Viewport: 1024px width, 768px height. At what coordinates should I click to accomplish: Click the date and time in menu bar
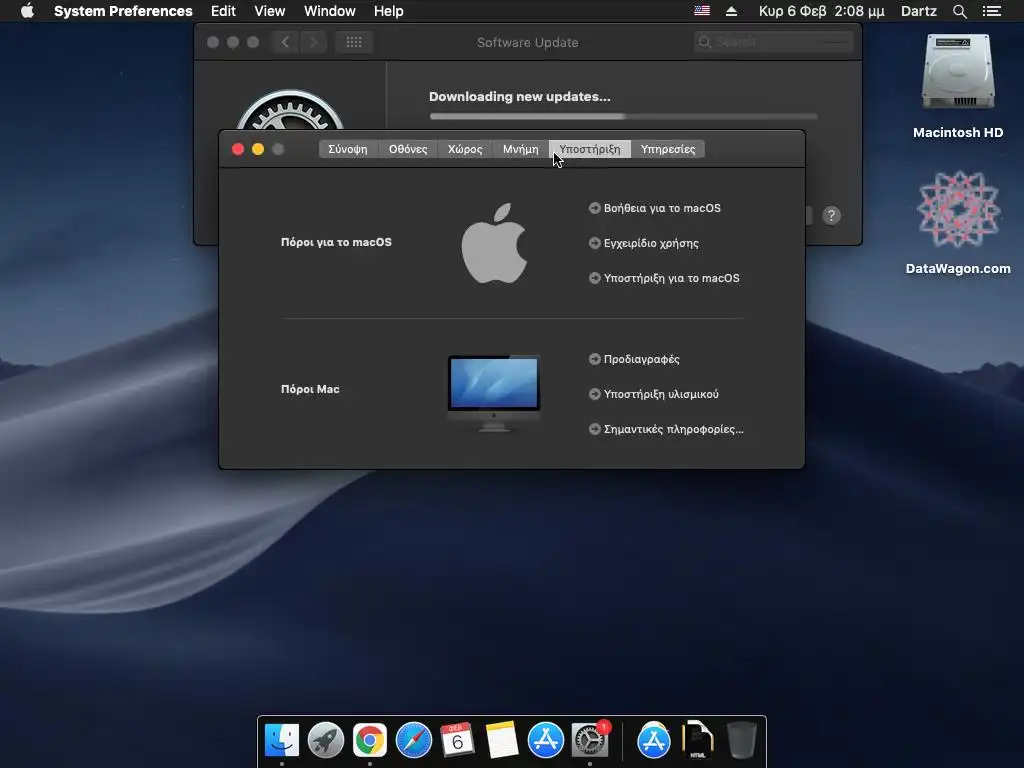click(822, 11)
